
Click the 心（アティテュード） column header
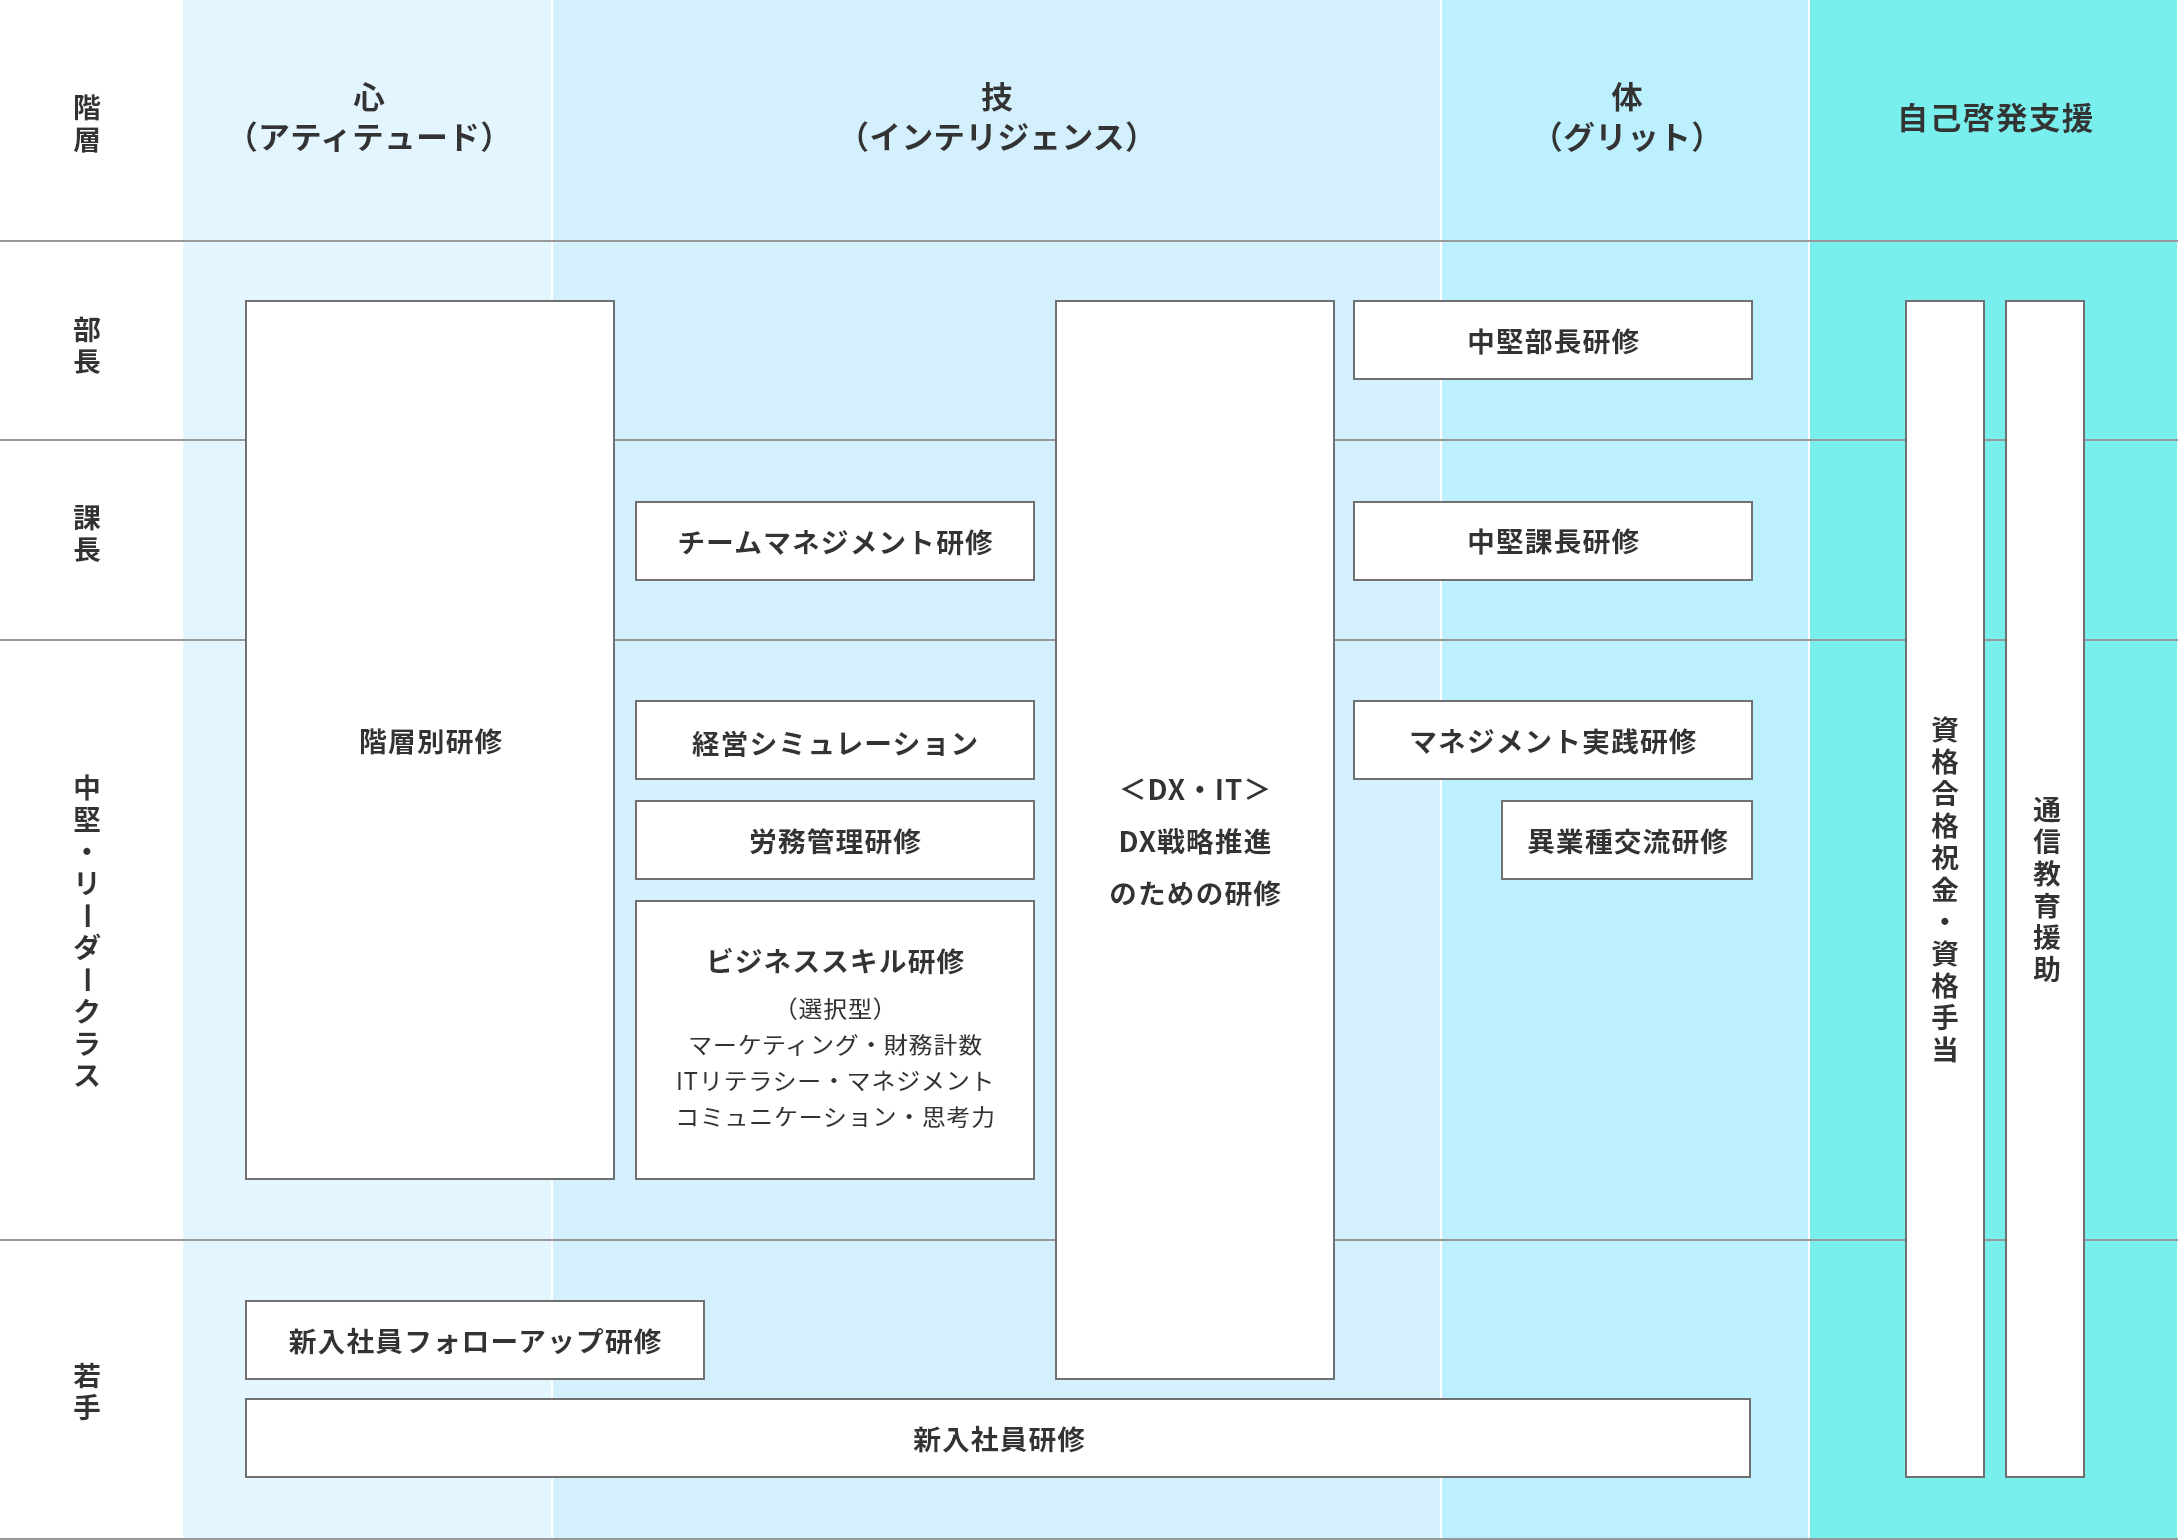click(x=368, y=118)
